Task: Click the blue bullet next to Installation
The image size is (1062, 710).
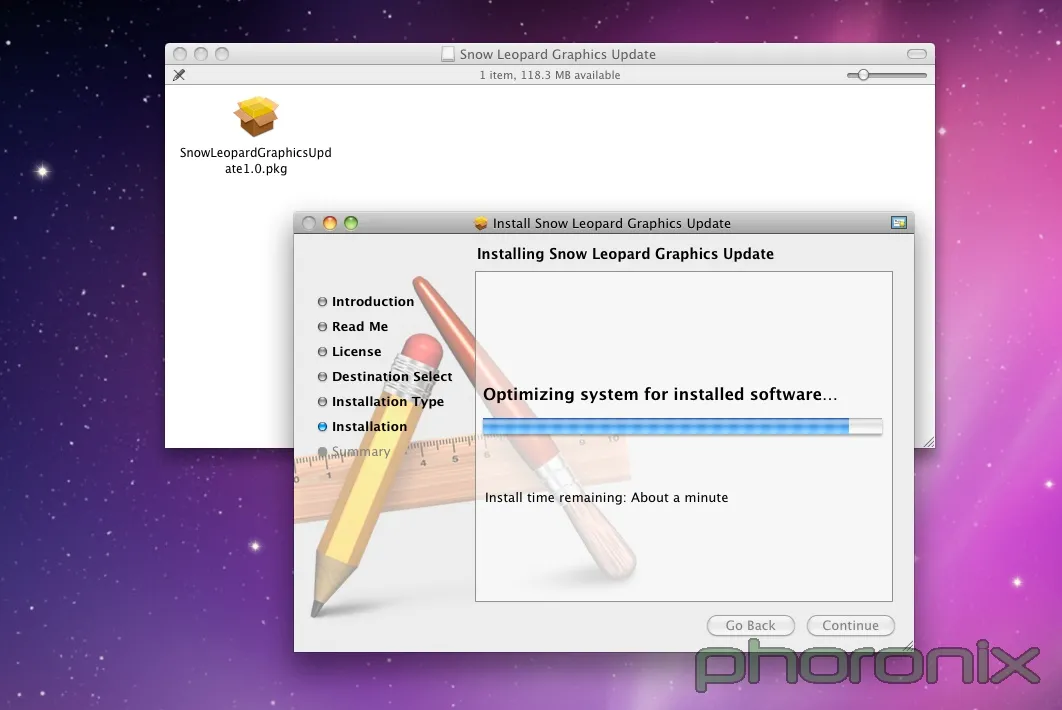Action: coord(322,427)
